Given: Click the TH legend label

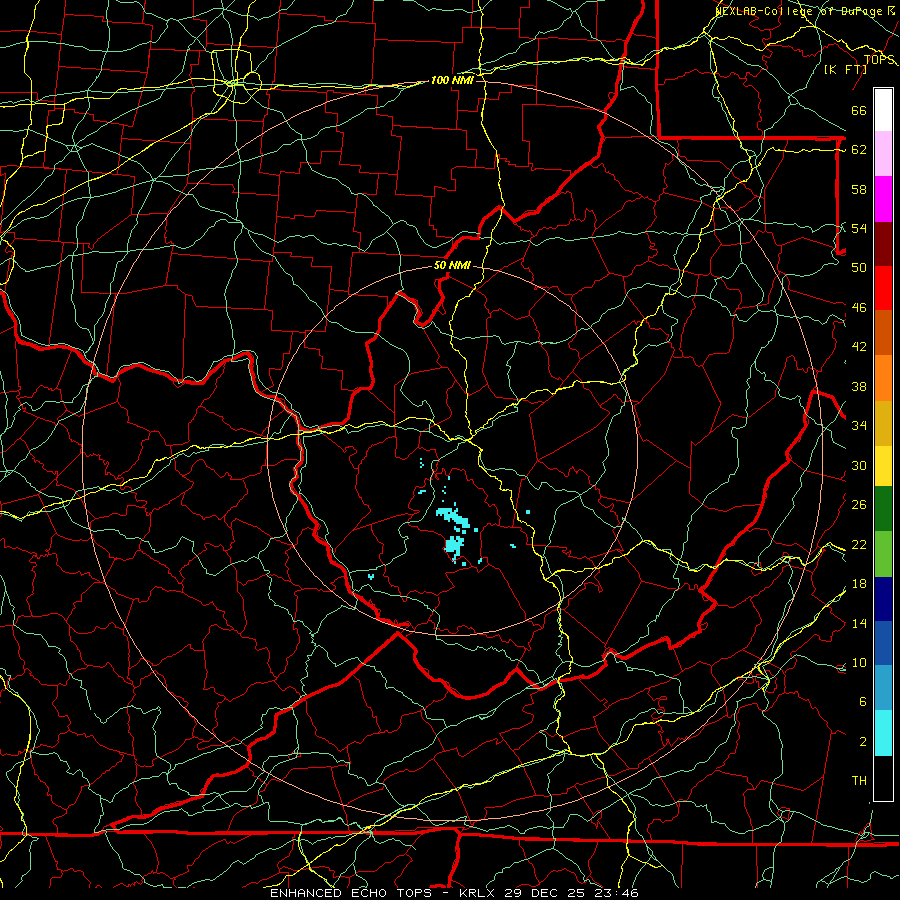Looking at the screenshot, I should (859, 781).
